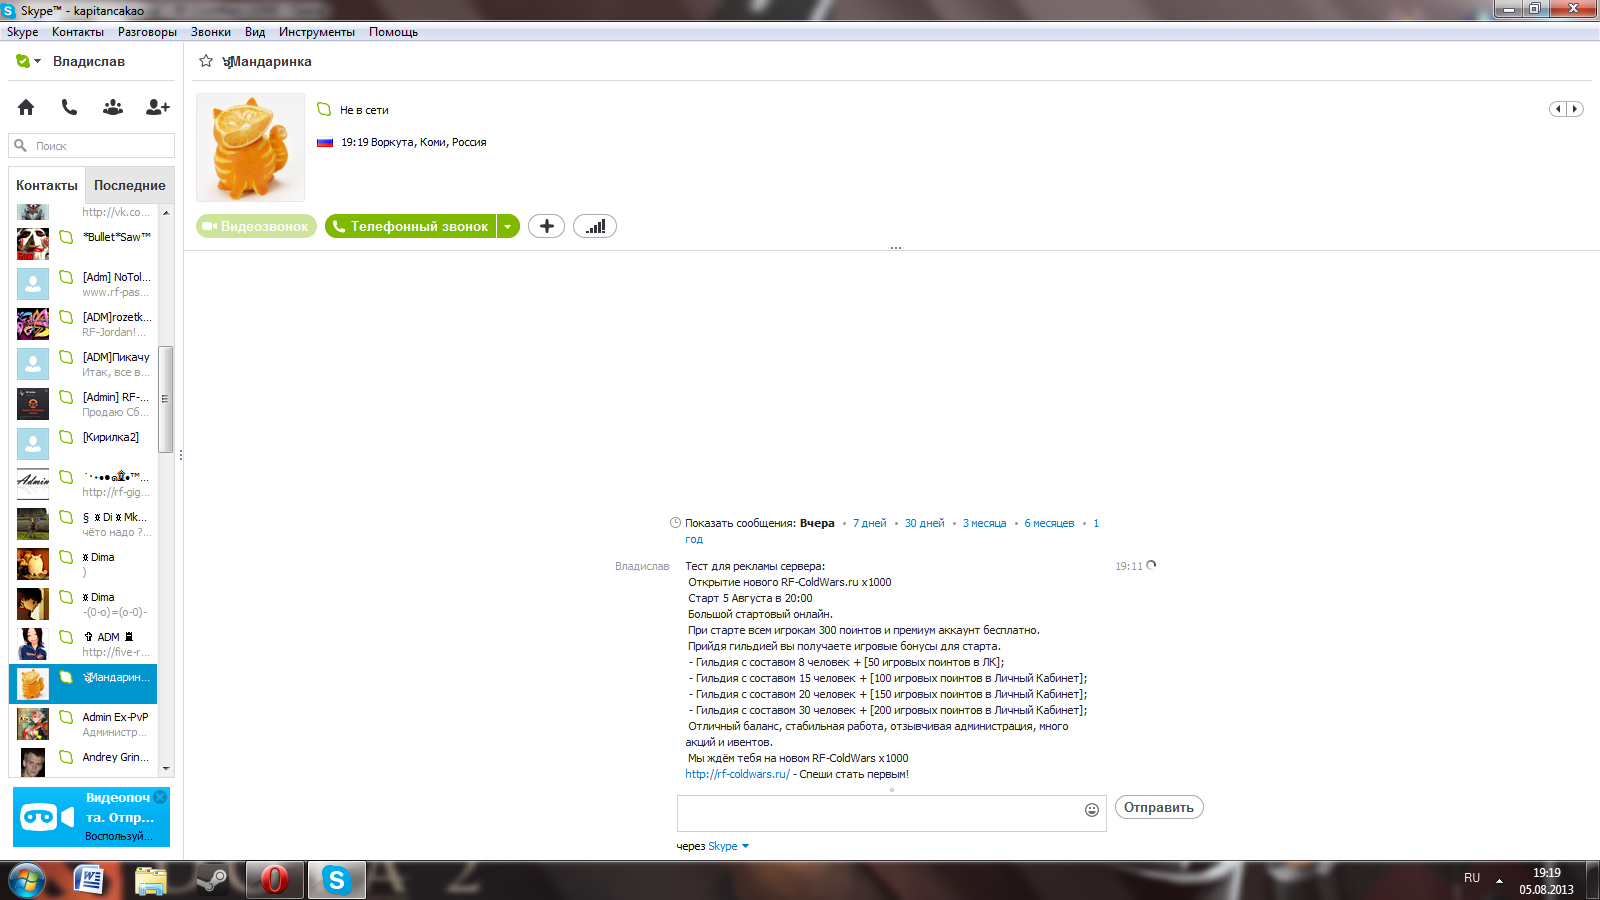Go to the next profile panel page
Screen dimensions: 1600x900
[x=1575, y=109]
